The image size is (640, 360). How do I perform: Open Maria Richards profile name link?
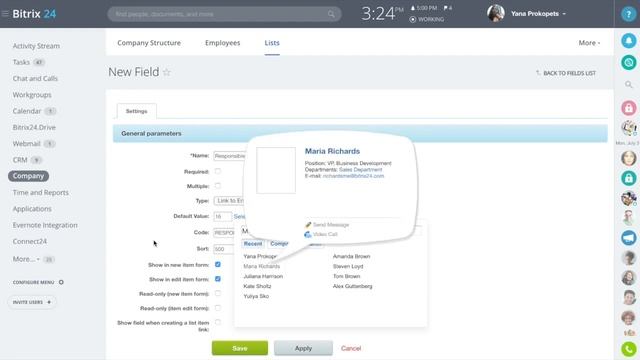point(332,151)
